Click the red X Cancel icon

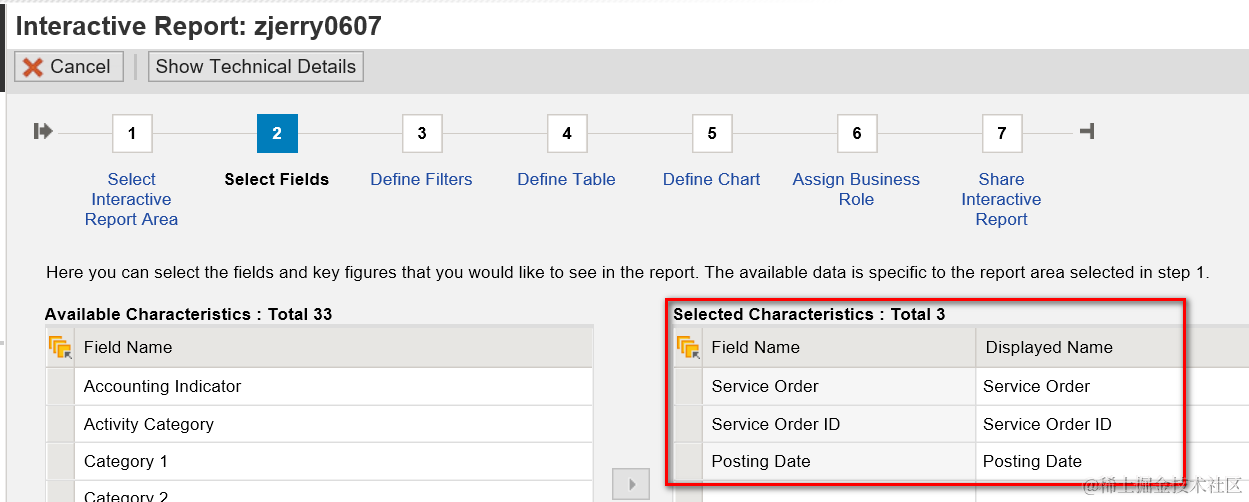point(33,67)
